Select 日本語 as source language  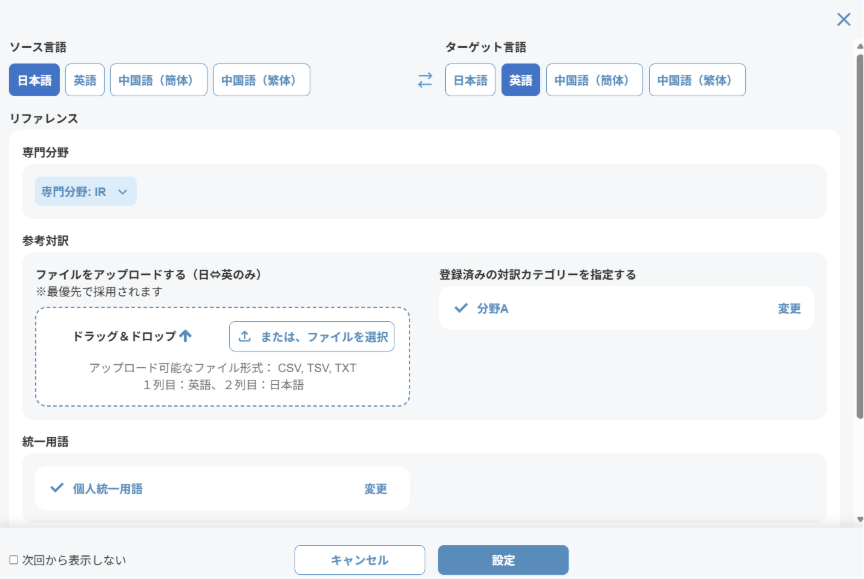pyautogui.click(x=34, y=80)
